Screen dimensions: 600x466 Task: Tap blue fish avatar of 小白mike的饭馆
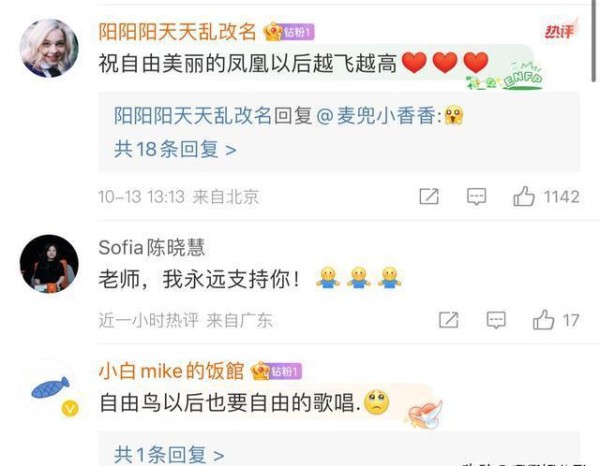50,387
